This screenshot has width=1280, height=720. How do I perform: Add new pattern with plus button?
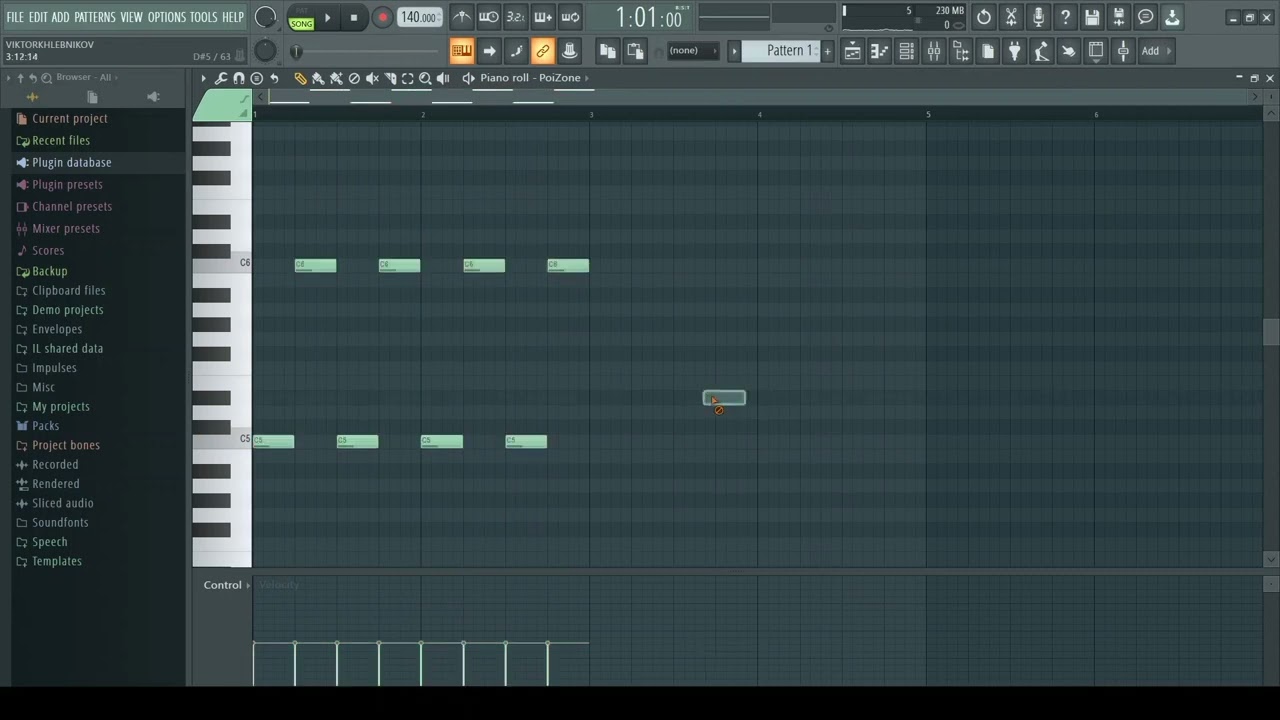(x=827, y=51)
